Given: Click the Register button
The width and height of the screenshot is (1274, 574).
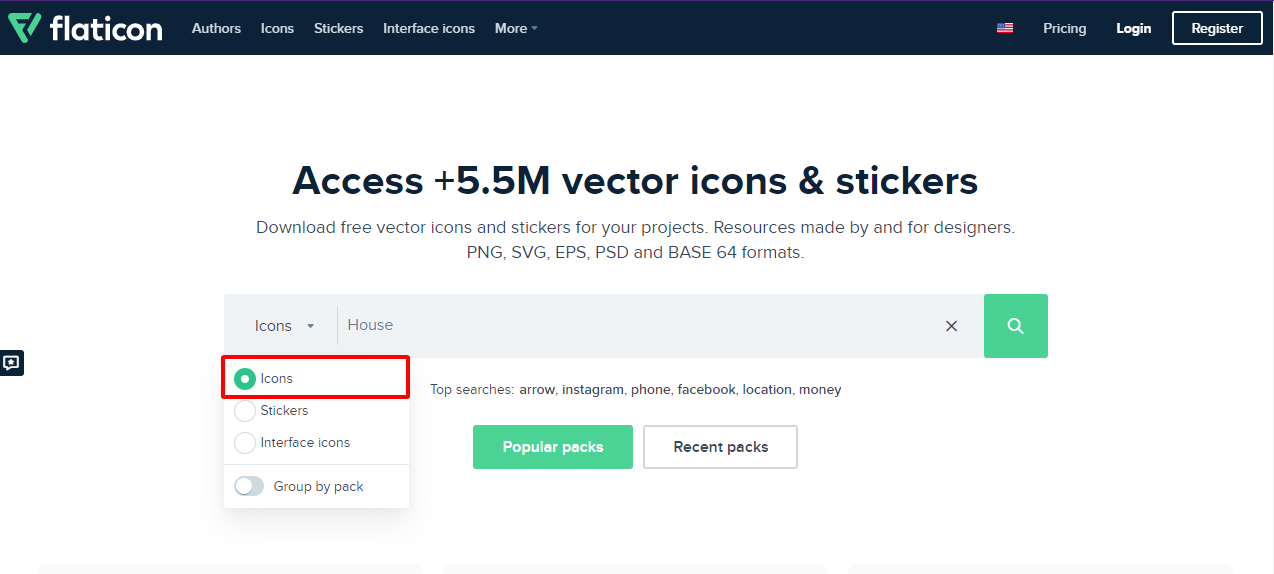Looking at the screenshot, I should pos(1217,28).
